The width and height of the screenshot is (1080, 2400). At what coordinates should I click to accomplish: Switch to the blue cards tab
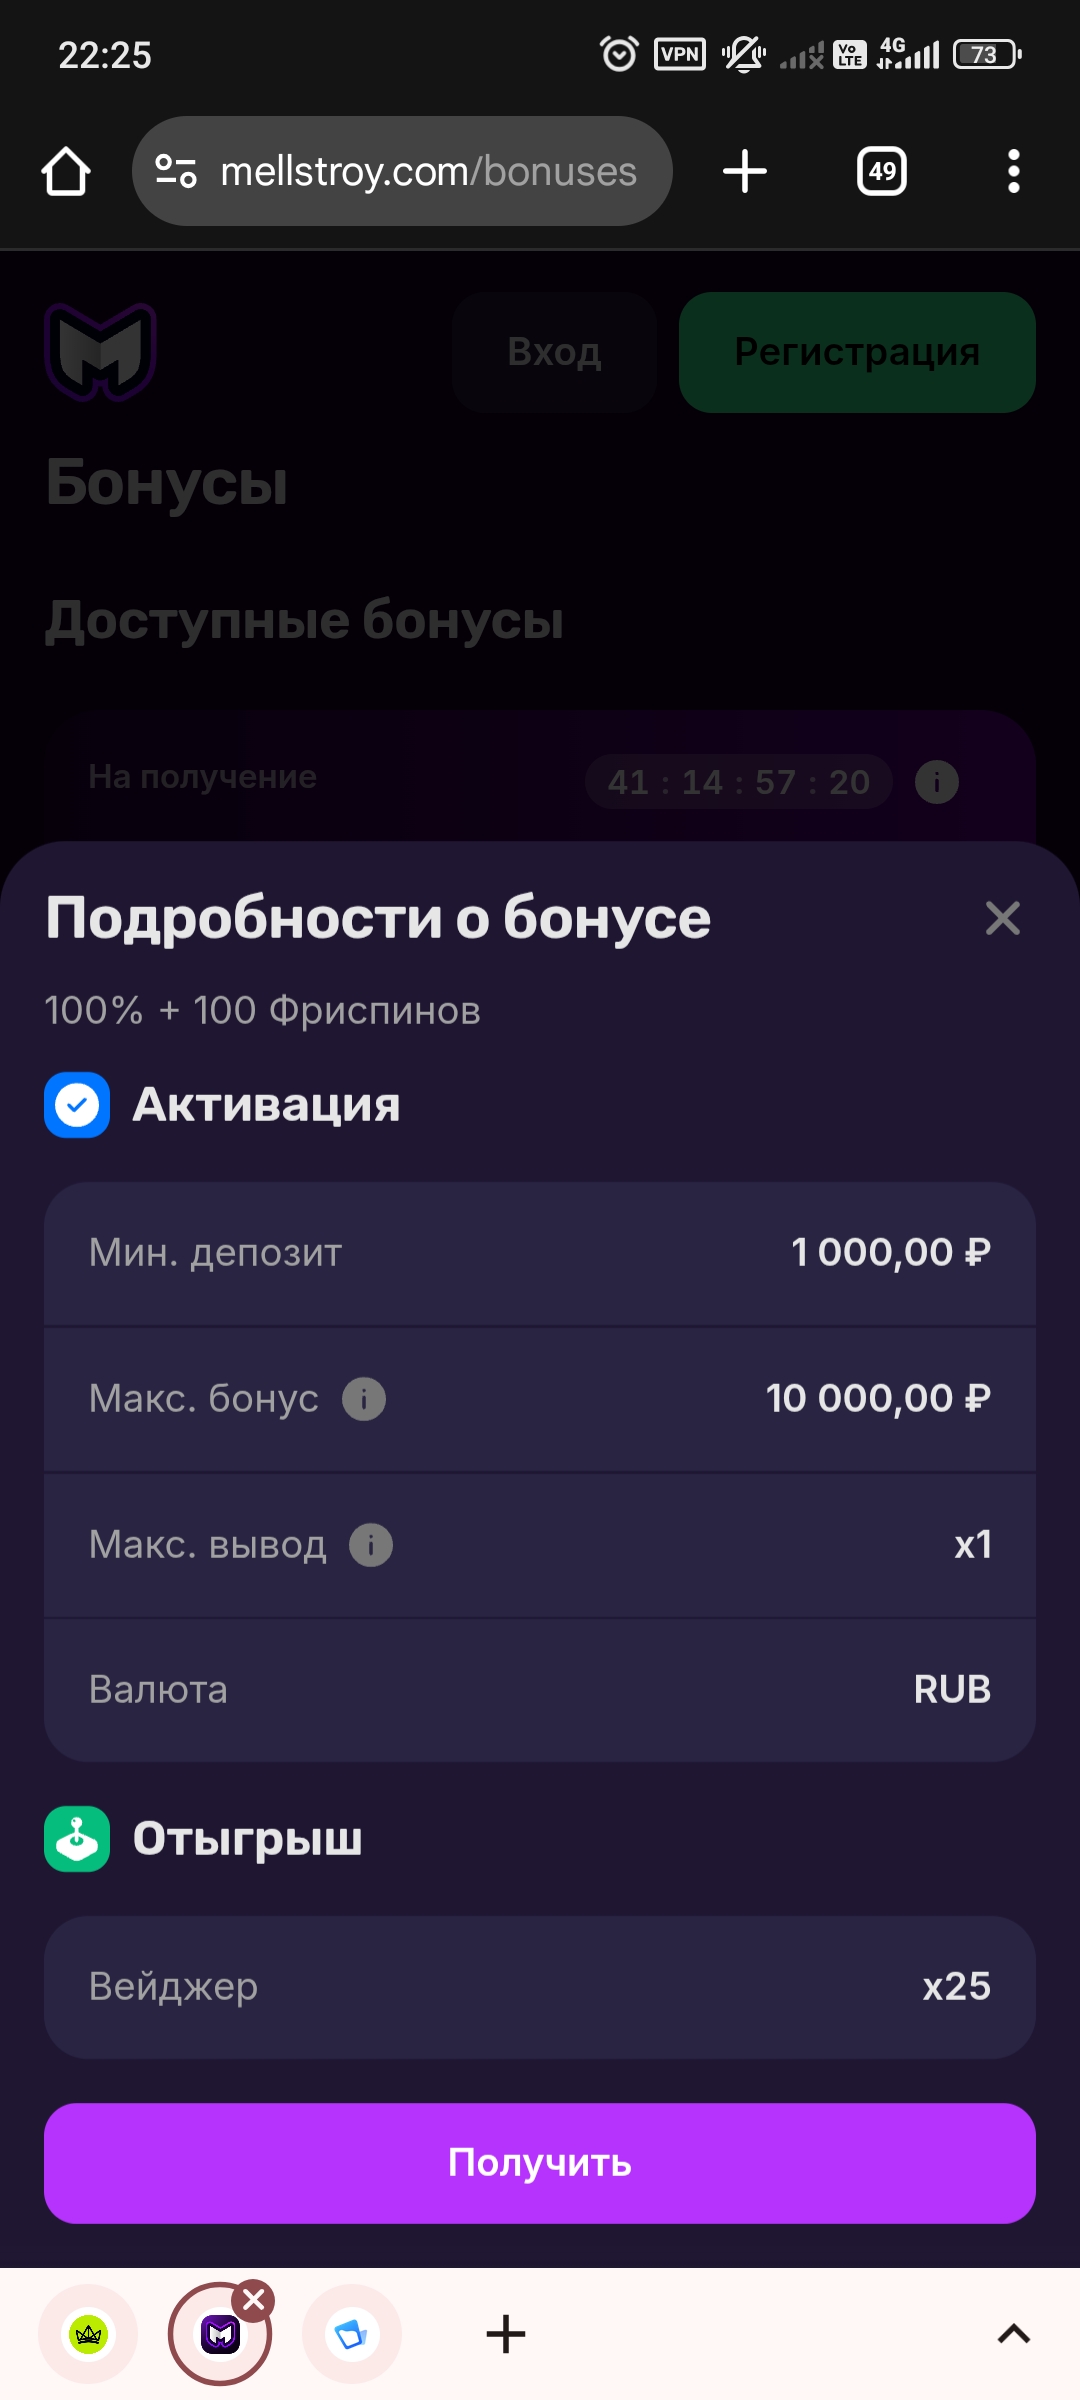[x=351, y=2335]
